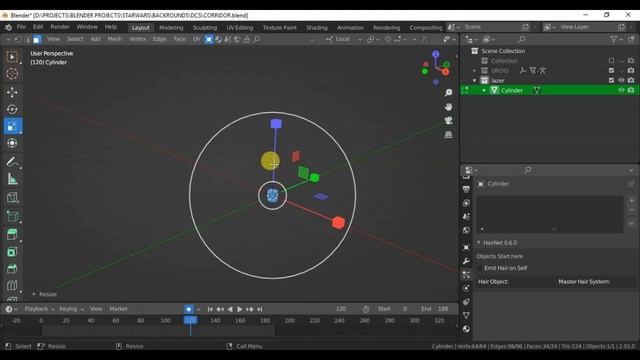640x360 pixels.
Task: Click the play animation button
Action: click(240, 309)
